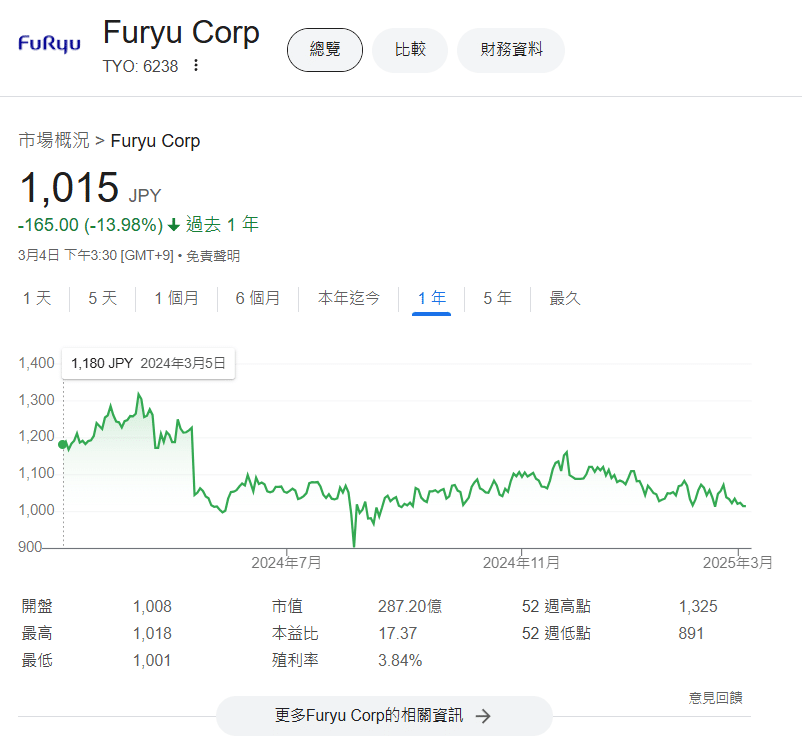Click the 52 週低點 label
The width and height of the screenshot is (802, 754).
[556, 633]
